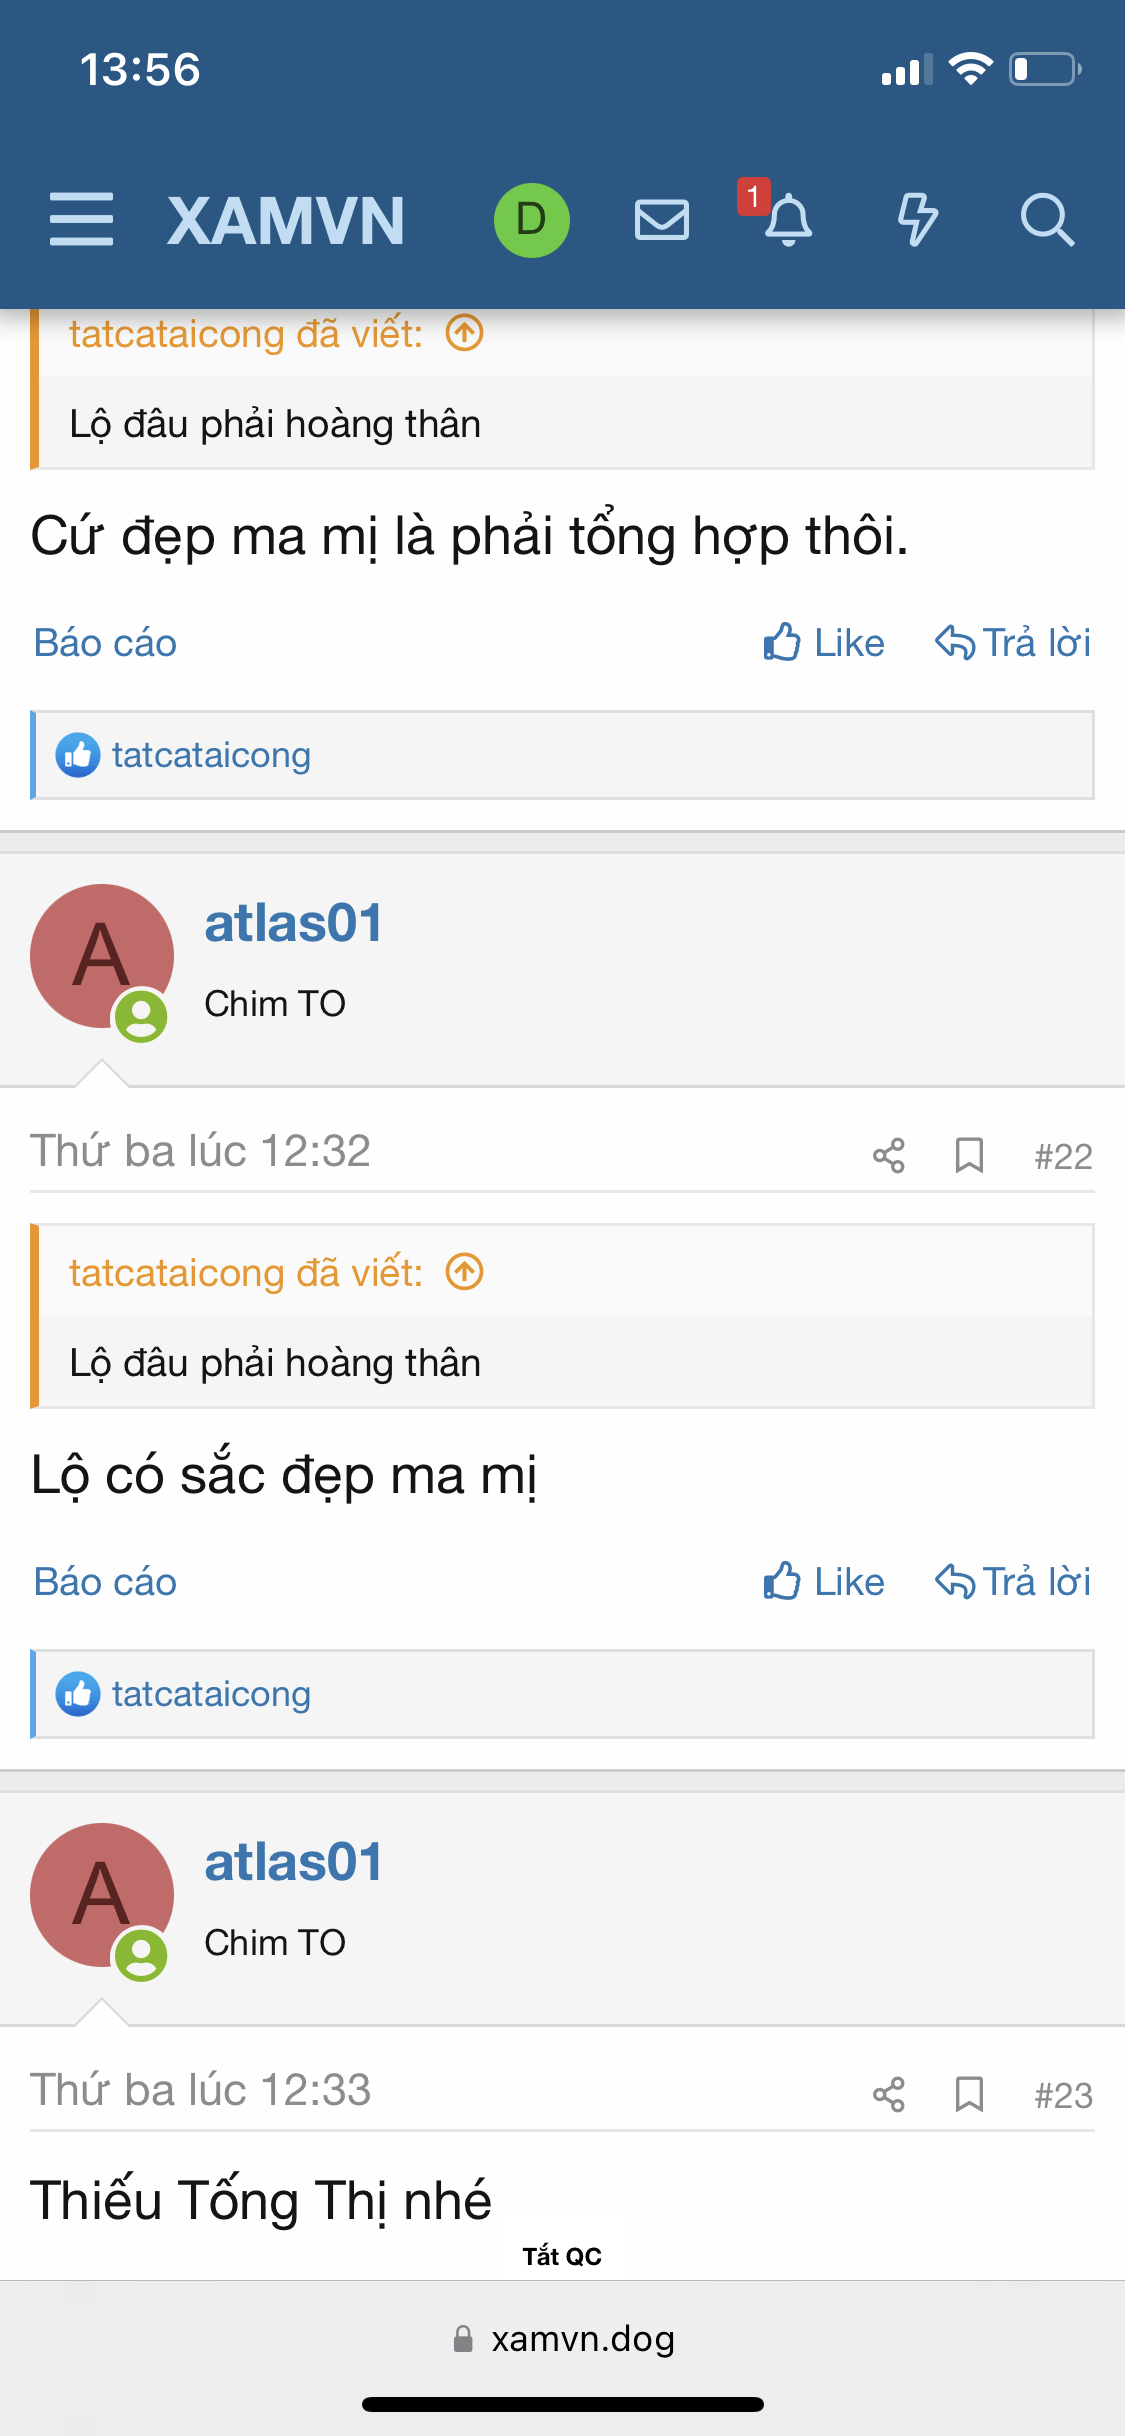Toggle Like on the top post
The height and width of the screenshot is (2436, 1125).
[824, 643]
